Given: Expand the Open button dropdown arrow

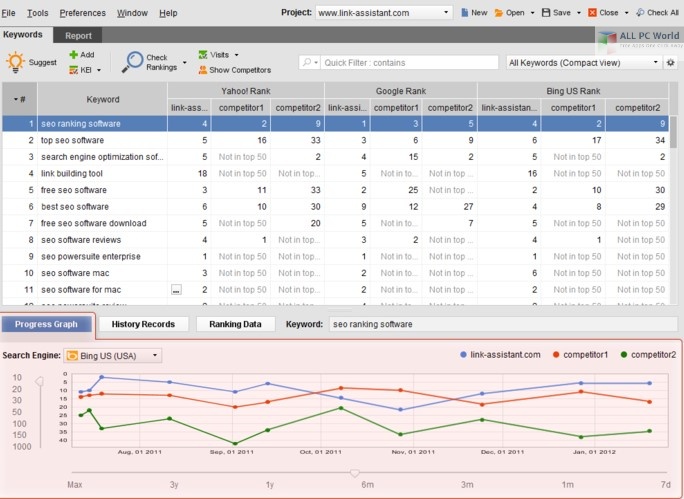Looking at the screenshot, I should click(x=532, y=13).
